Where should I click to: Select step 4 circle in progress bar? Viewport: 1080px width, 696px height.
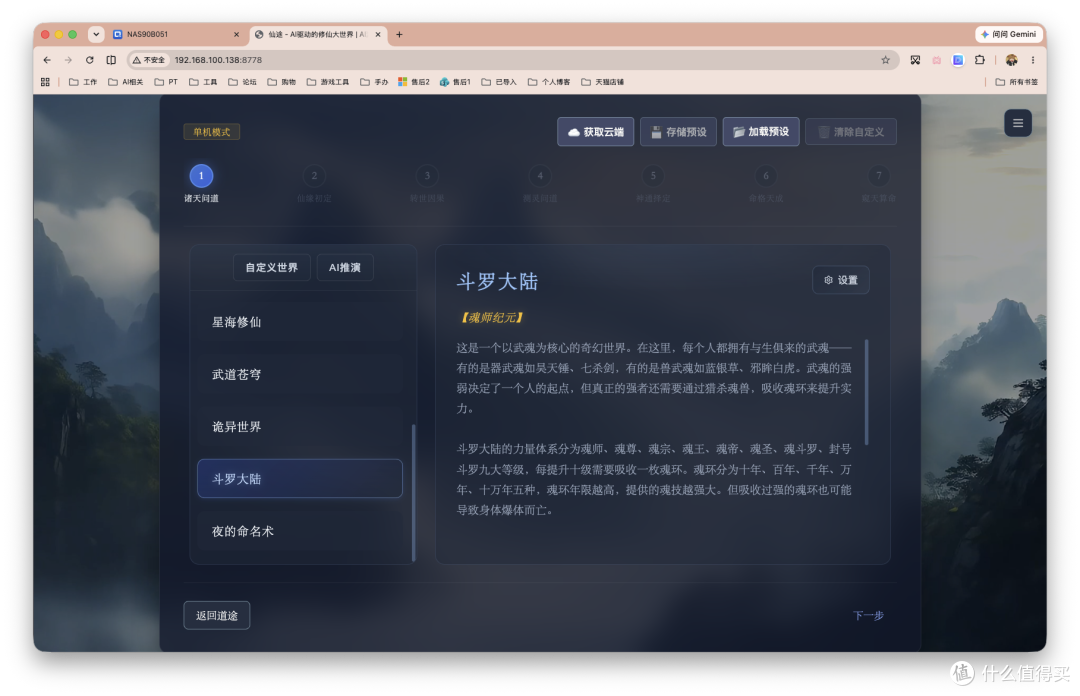540,176
